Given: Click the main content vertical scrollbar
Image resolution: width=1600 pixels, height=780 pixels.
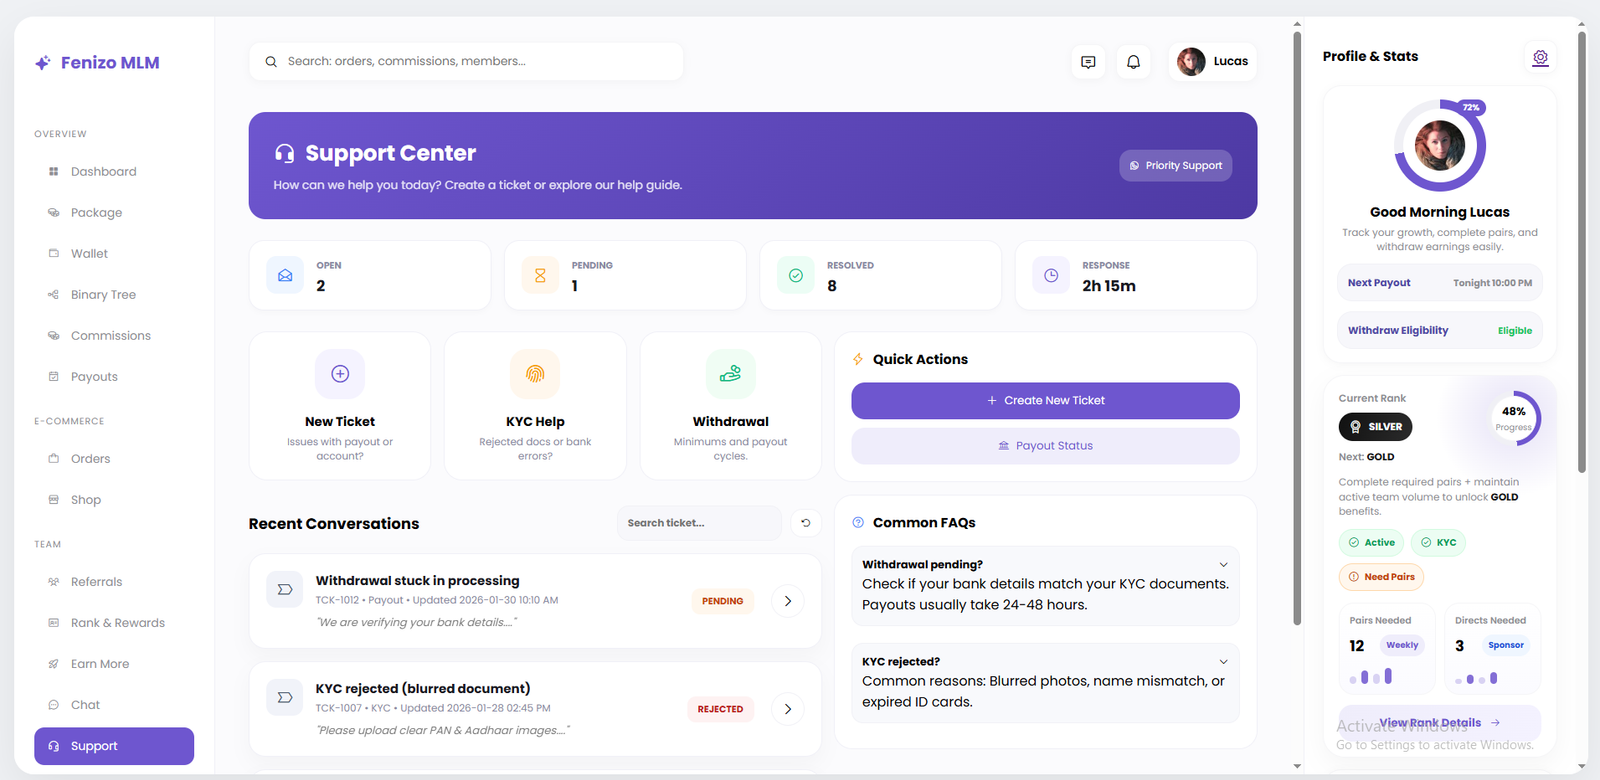Looking at the screenshot, I should (x=1297, y=330).
